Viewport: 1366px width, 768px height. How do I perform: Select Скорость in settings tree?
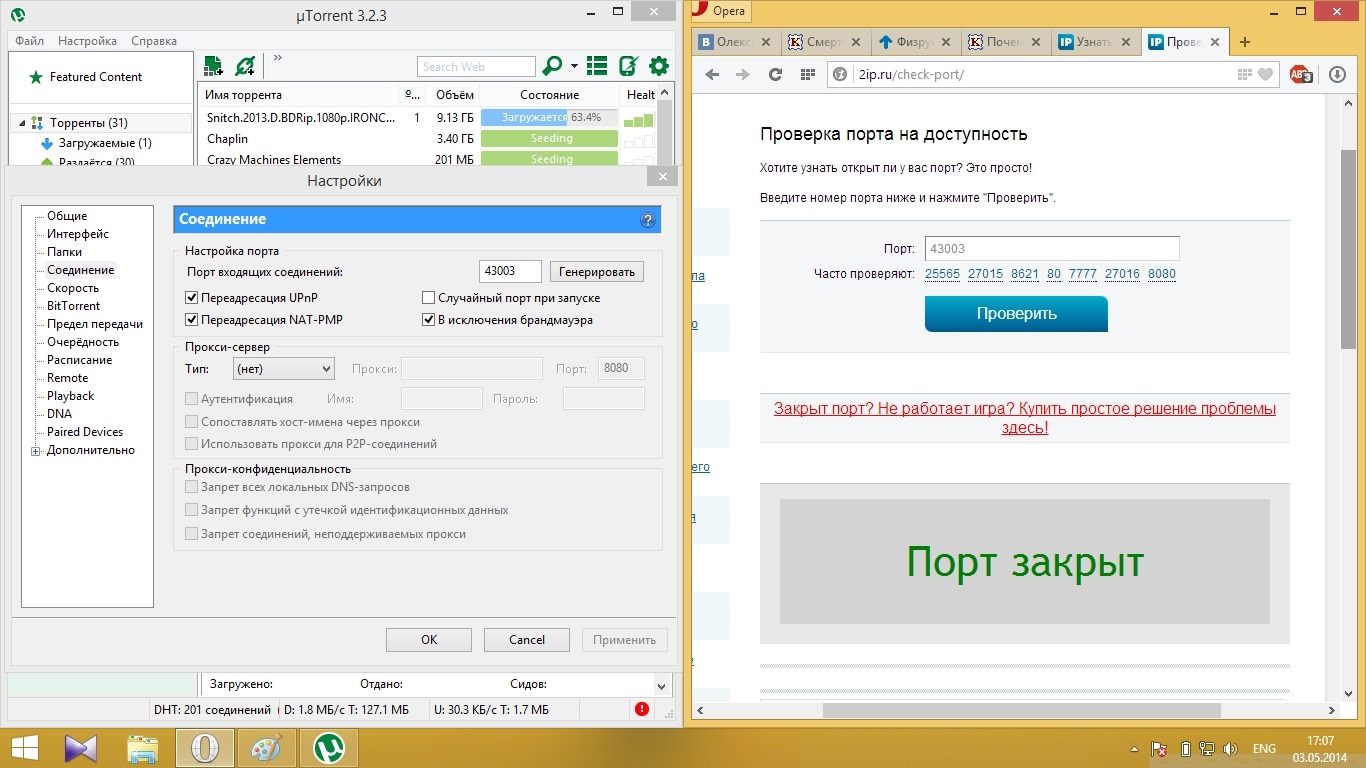[x=73, y=288]
